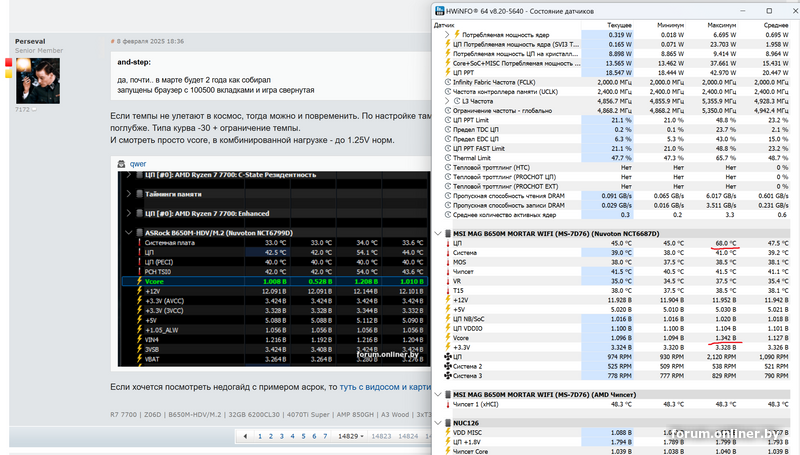Click the HWiNFO app icon in title bar
Image resolution: width=800 pixels, height=455 pixels.
[x=439, y=11]
